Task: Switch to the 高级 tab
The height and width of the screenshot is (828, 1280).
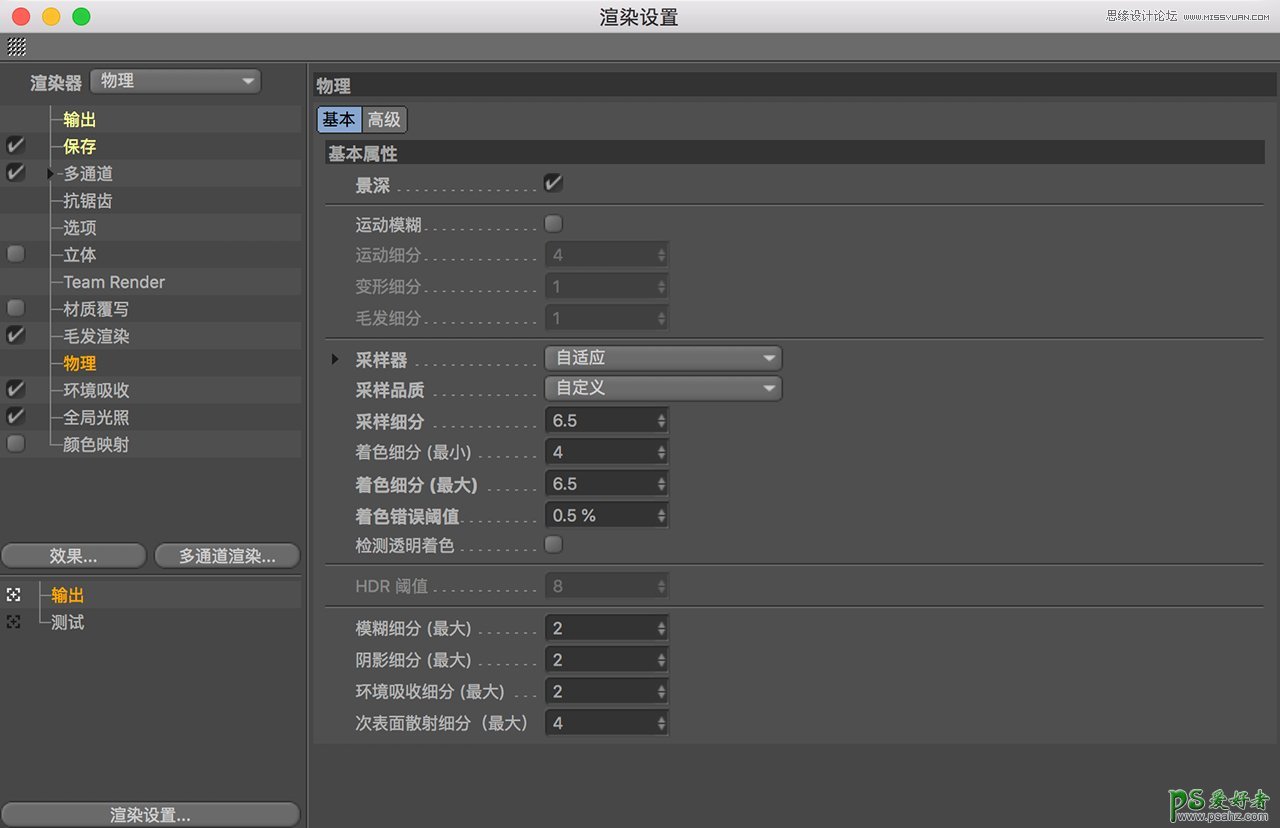Action: click(384, 120)
